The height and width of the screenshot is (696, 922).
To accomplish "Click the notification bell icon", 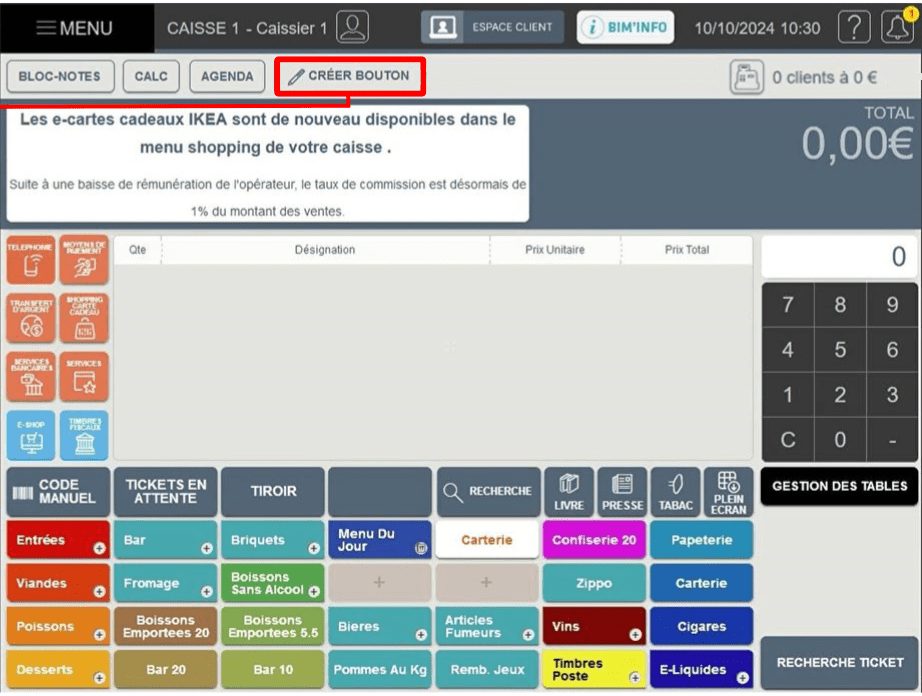I will pos(897,27).
